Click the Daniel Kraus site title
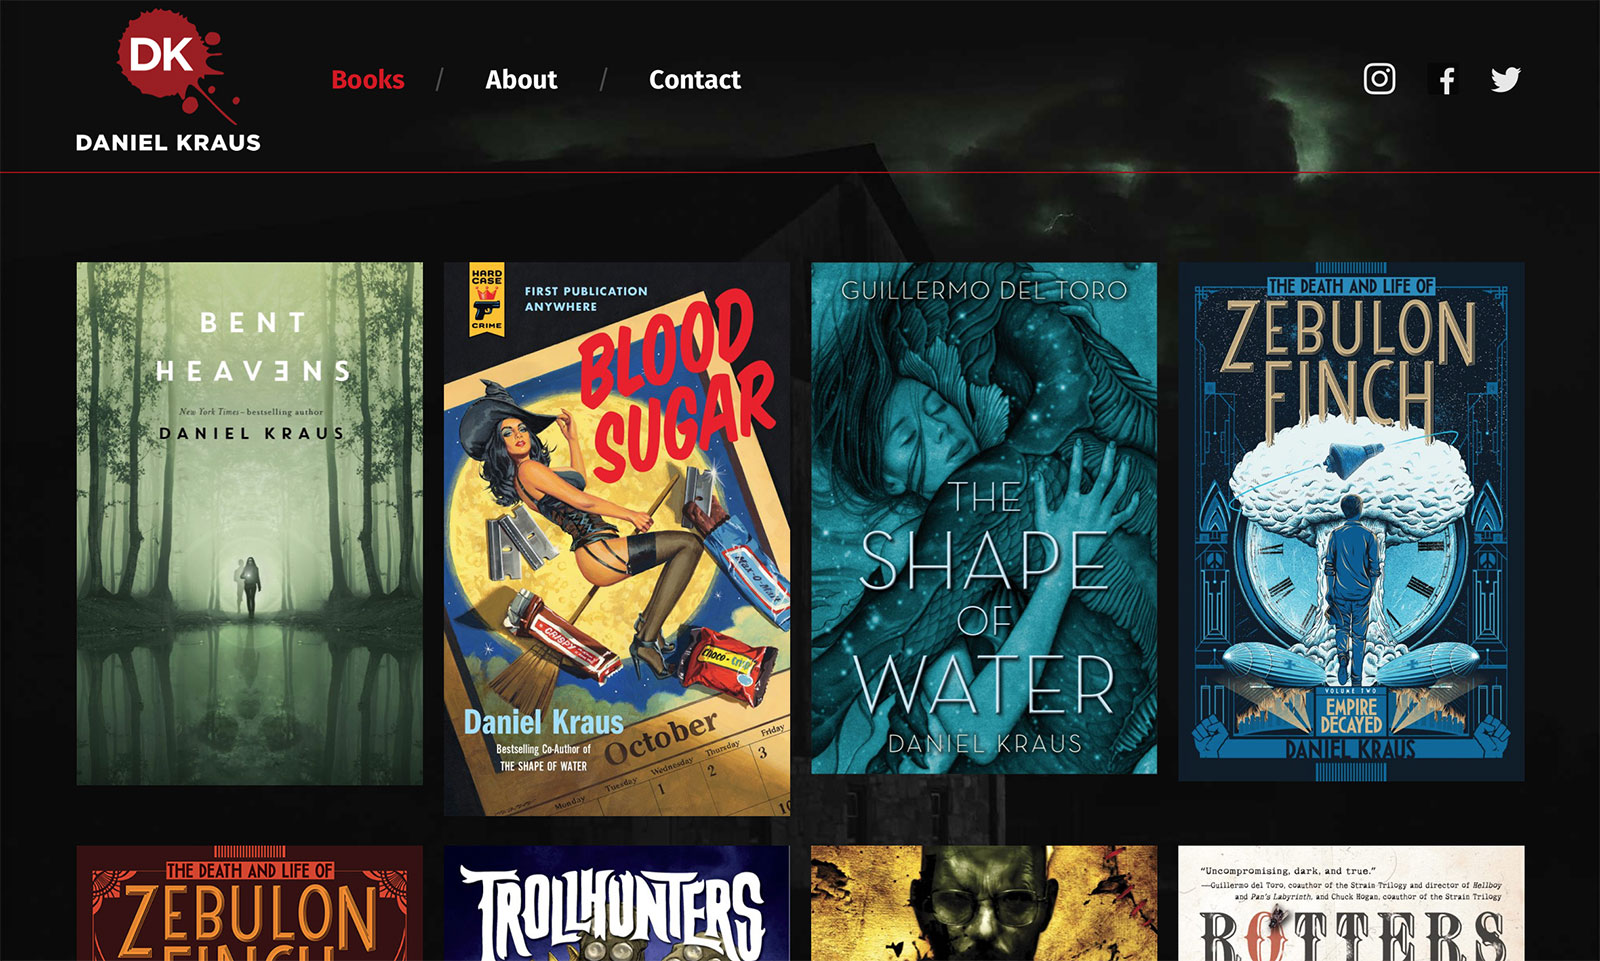Viewport: 1600px width, 961px height. click(x=168, y=143)
